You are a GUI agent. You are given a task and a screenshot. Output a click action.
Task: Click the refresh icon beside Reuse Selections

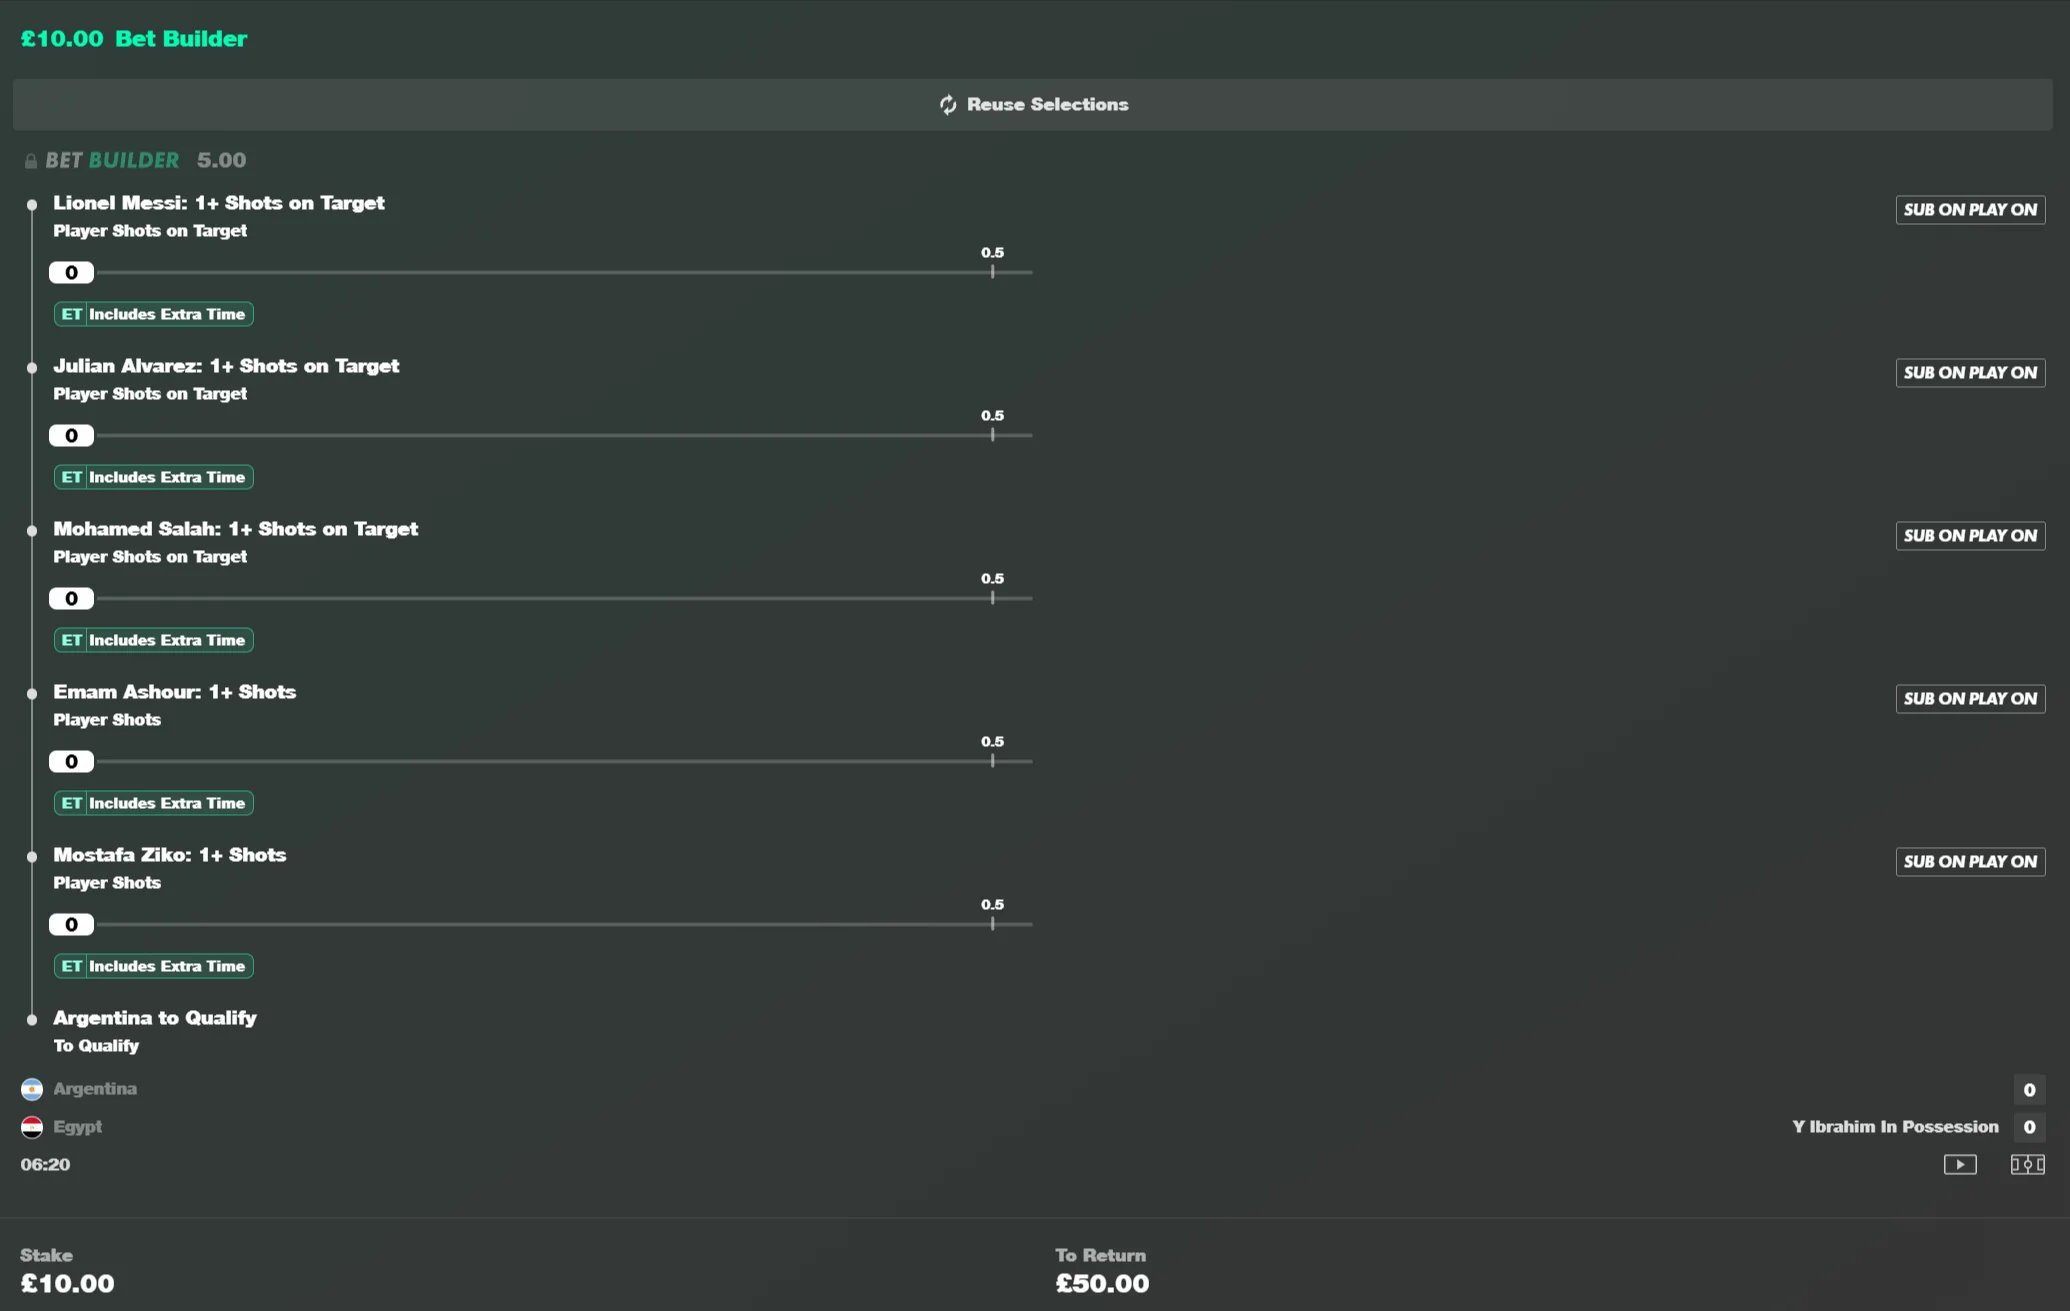948,105
